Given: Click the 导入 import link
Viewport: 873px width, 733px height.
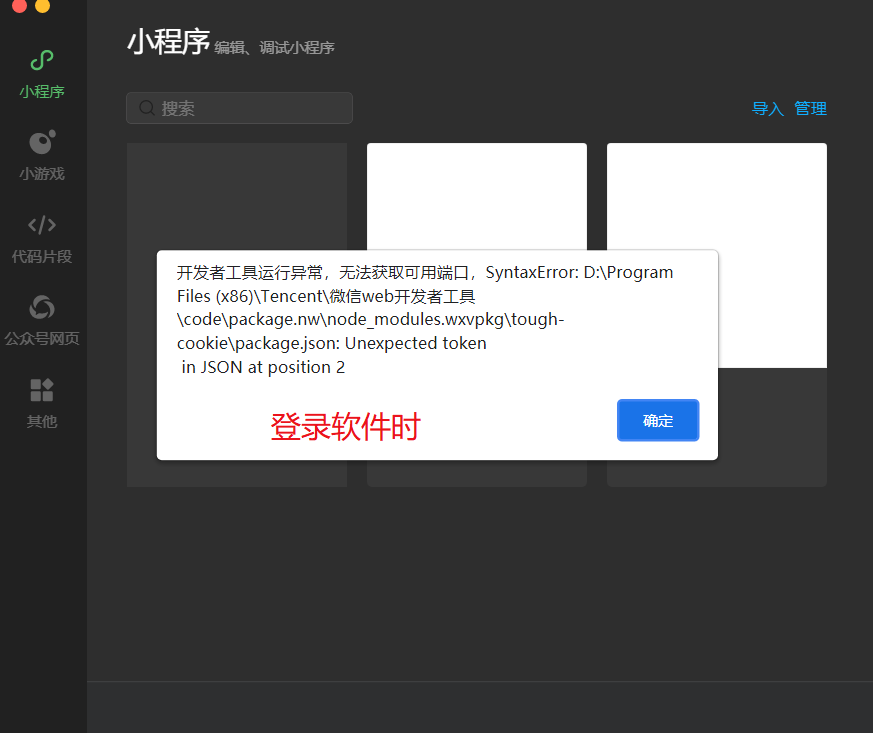Looking at the screenshot, I should click(767, 109).
